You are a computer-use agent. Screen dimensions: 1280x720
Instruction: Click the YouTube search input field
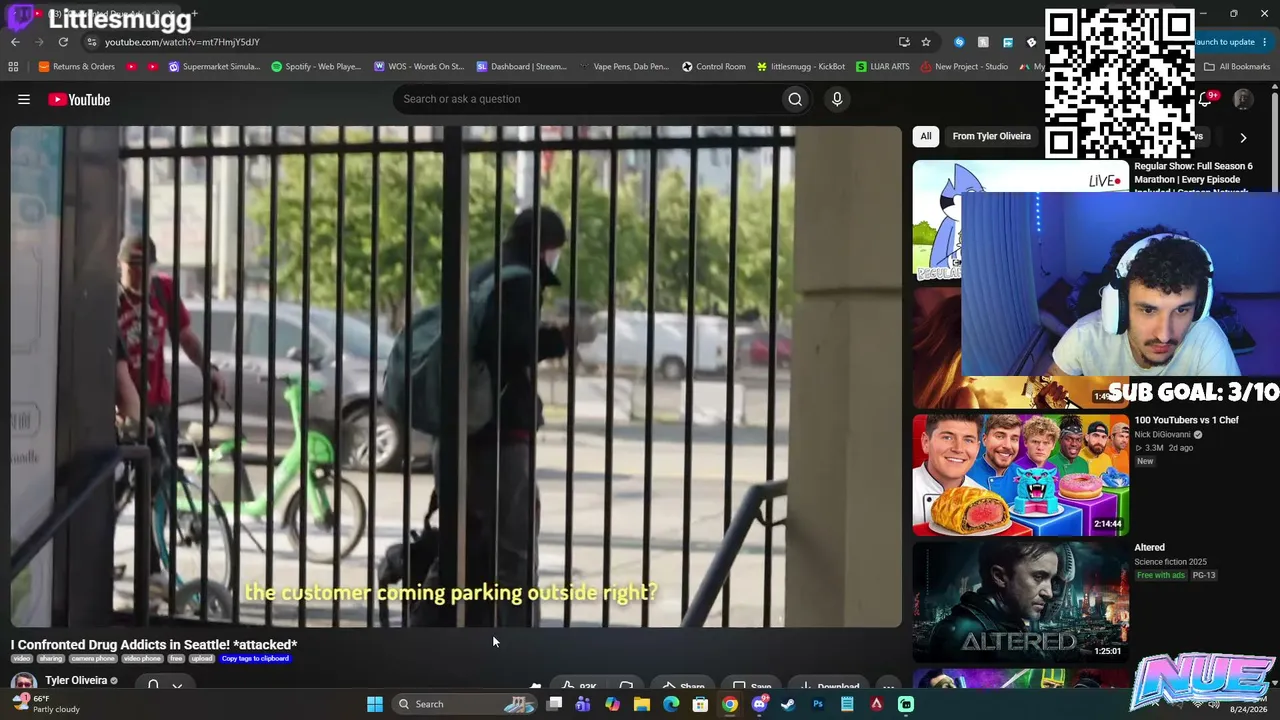click(586, 99)
